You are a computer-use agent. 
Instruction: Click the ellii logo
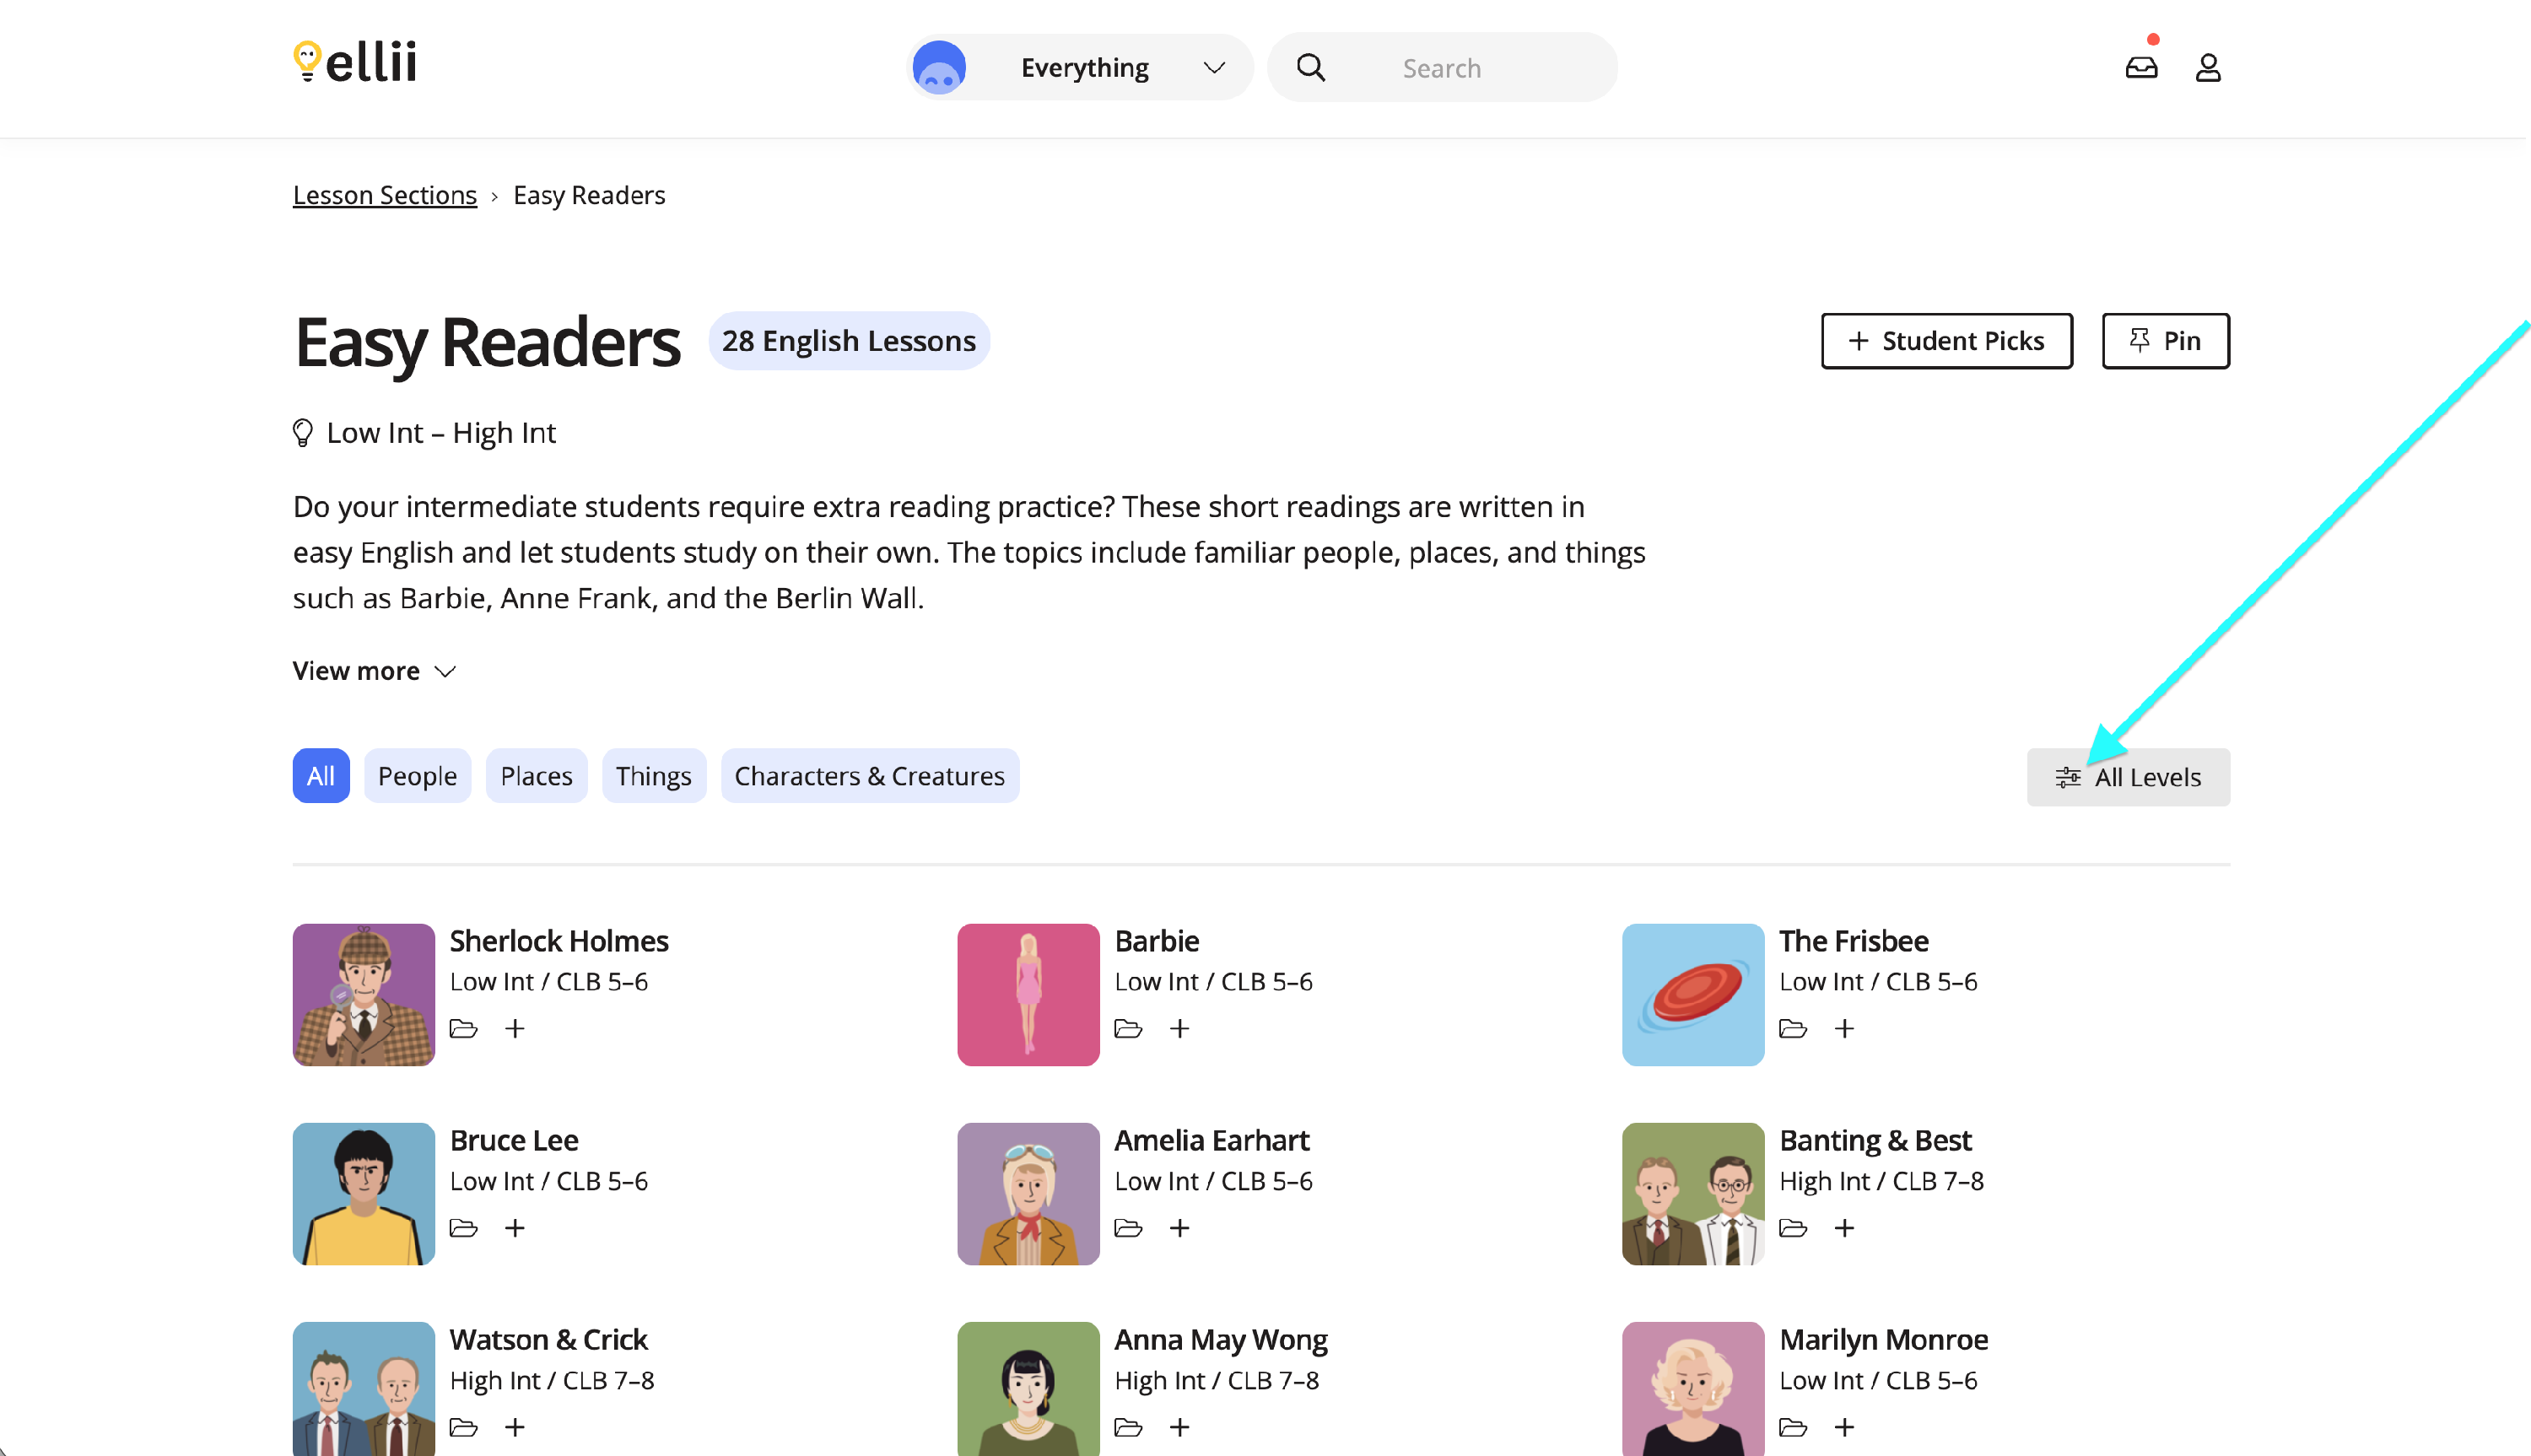[355, 62]
